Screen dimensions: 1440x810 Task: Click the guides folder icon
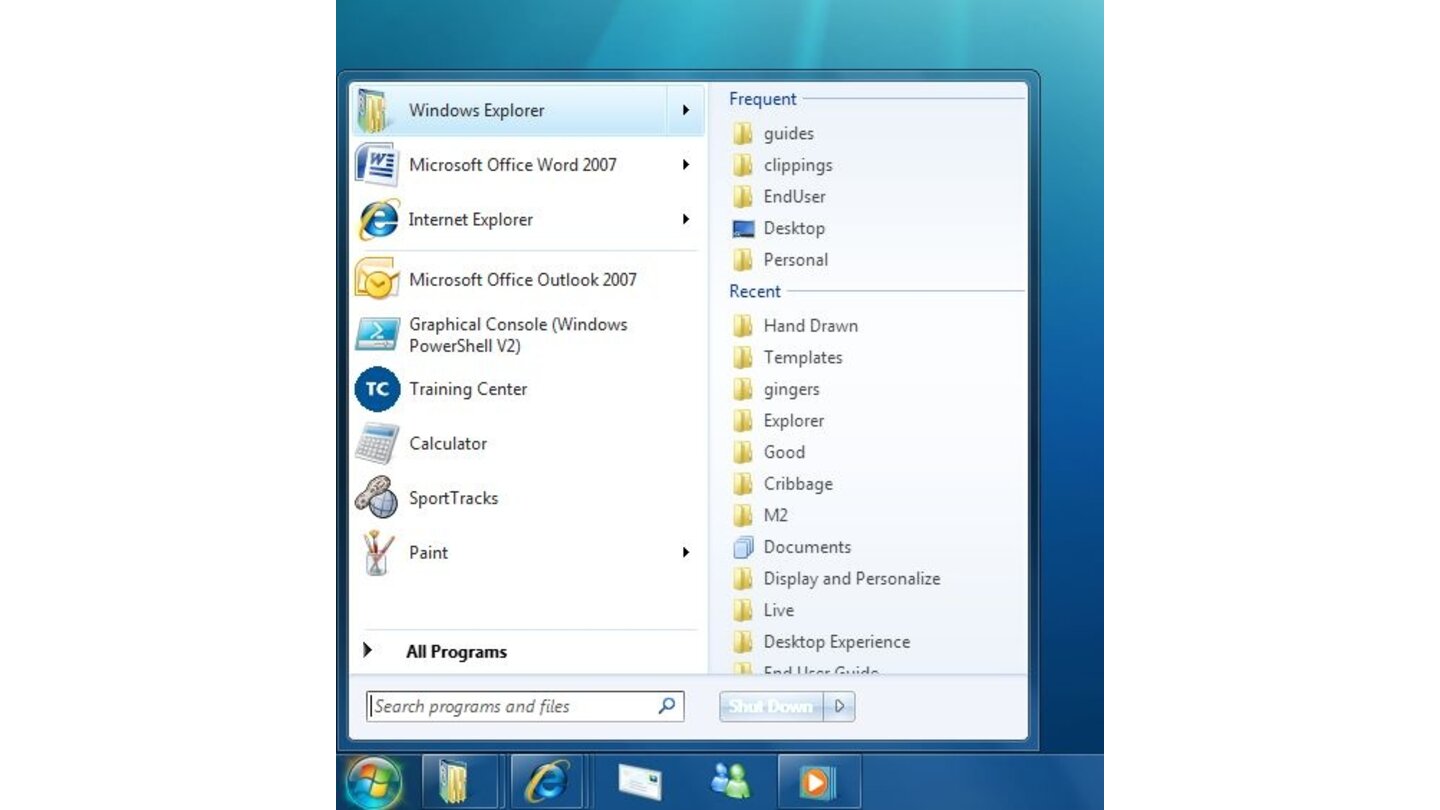click(743, 133)
